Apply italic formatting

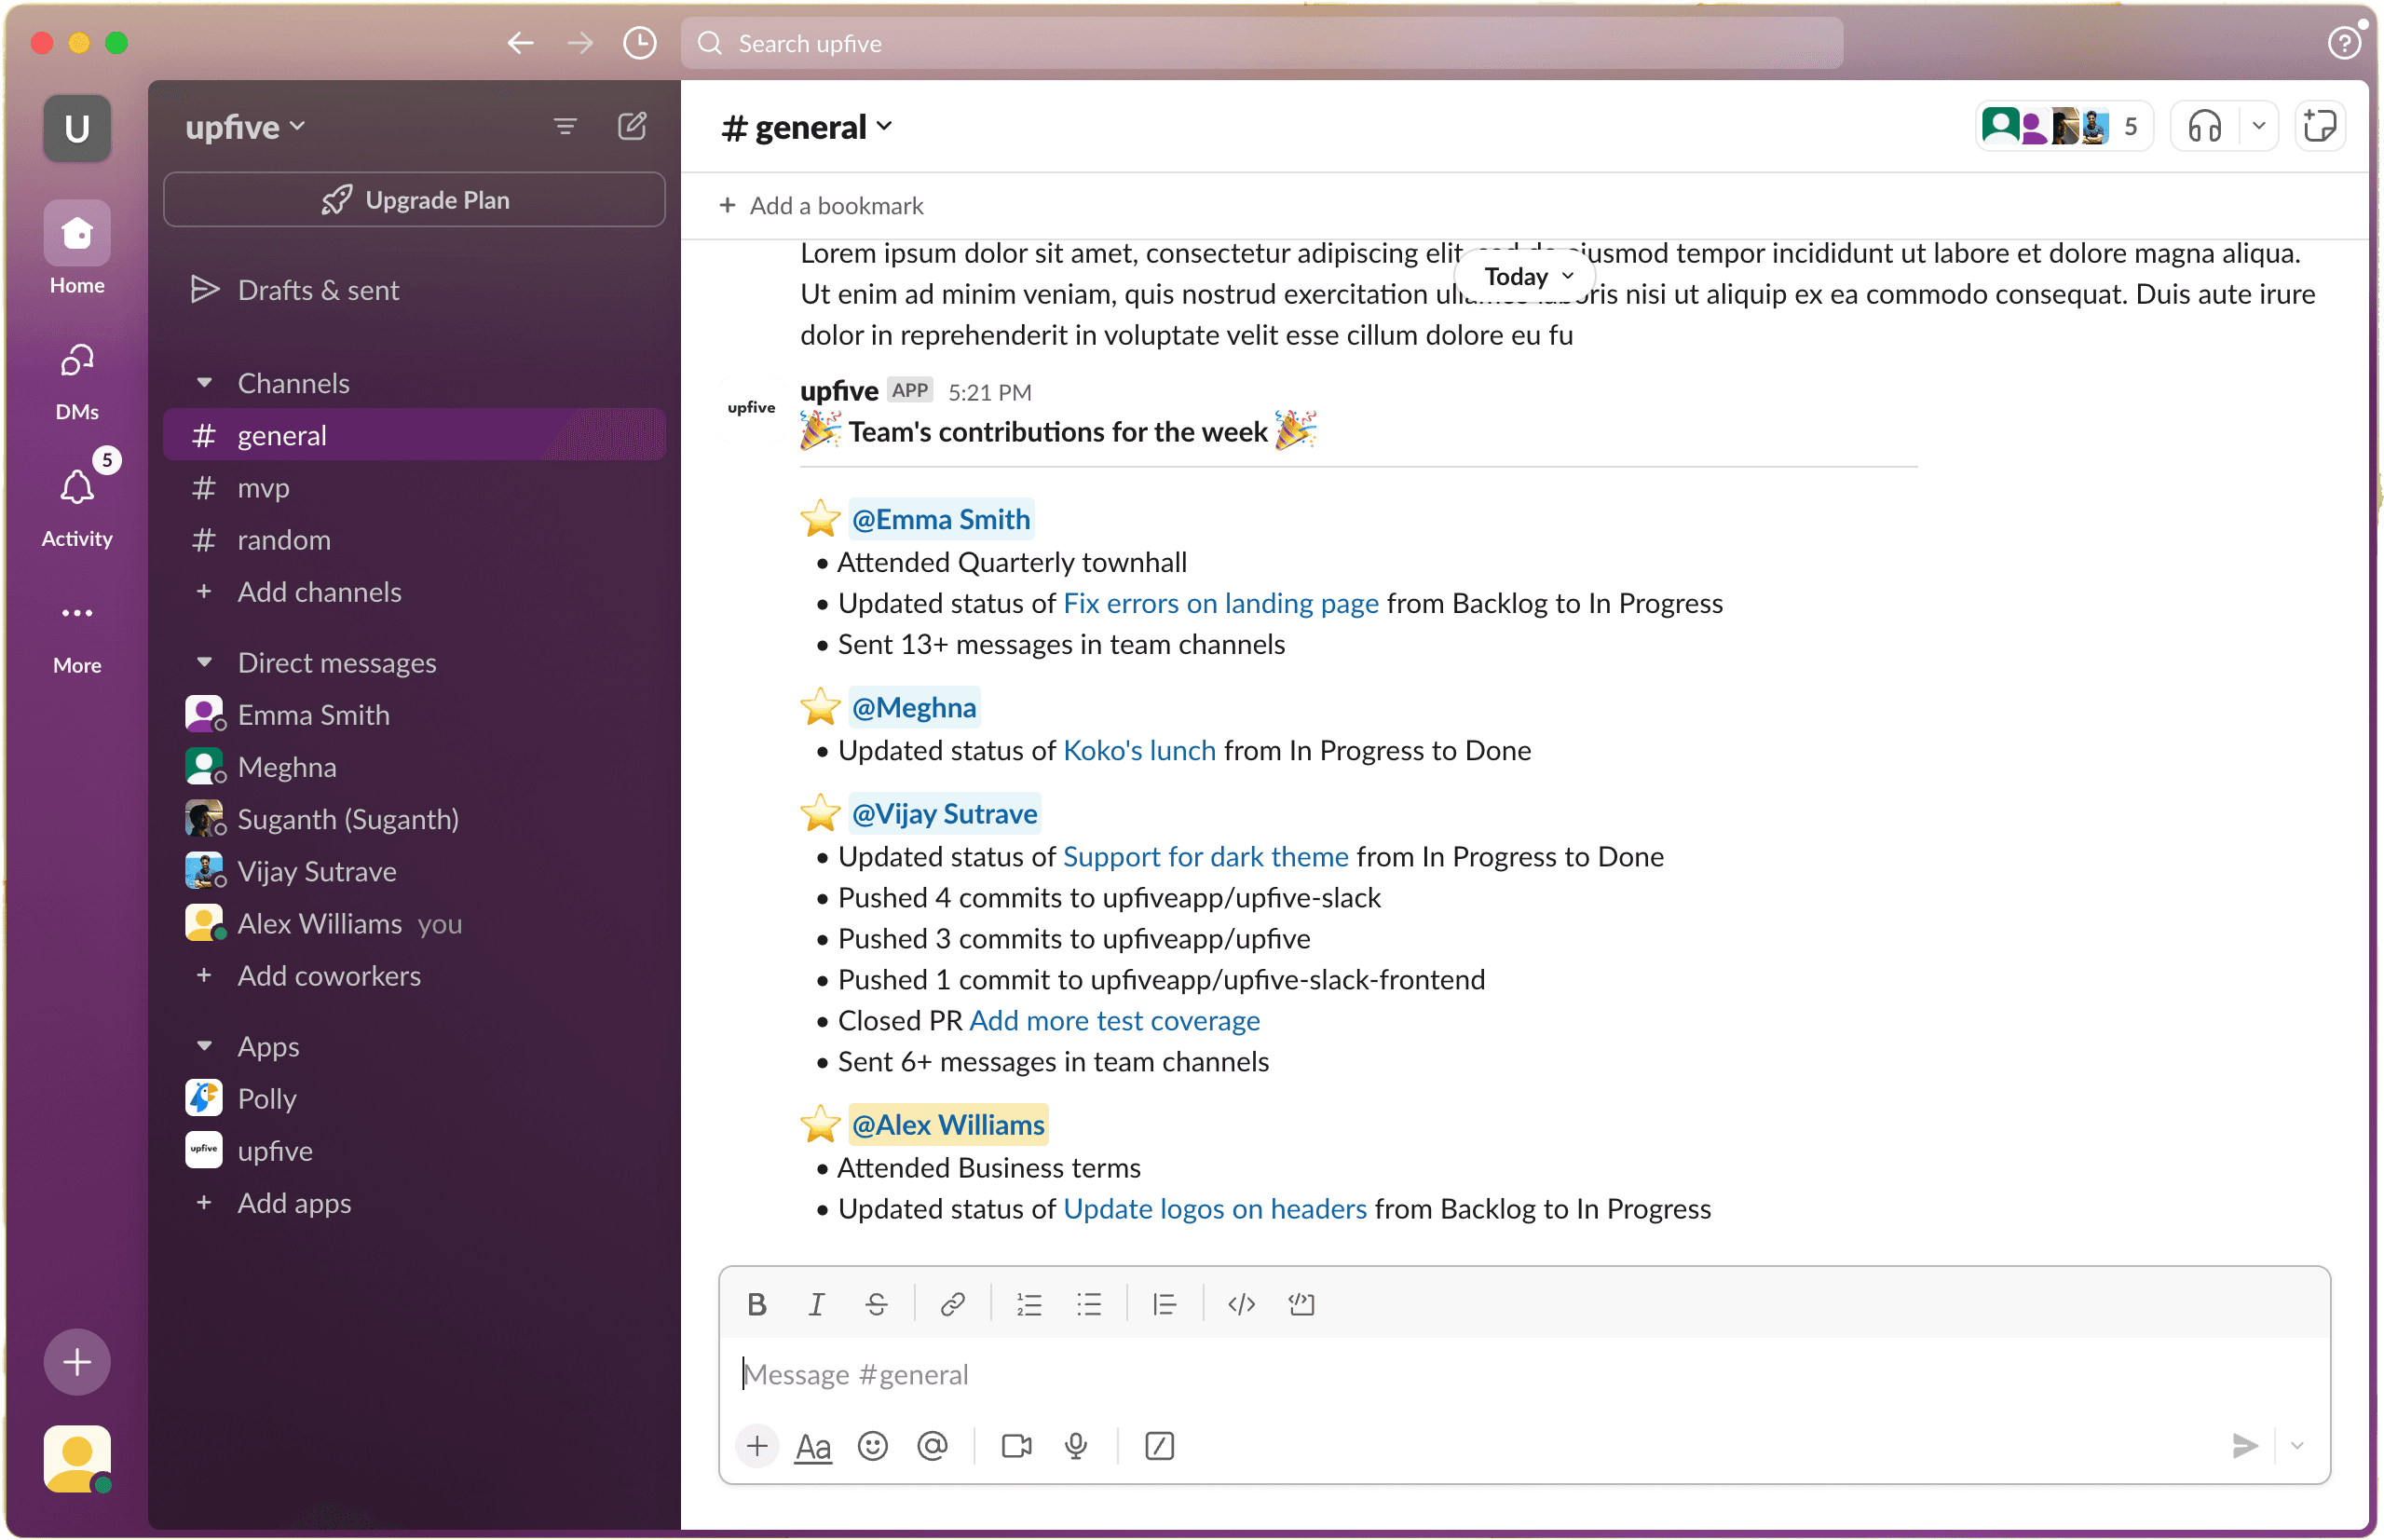point(816,1304)
